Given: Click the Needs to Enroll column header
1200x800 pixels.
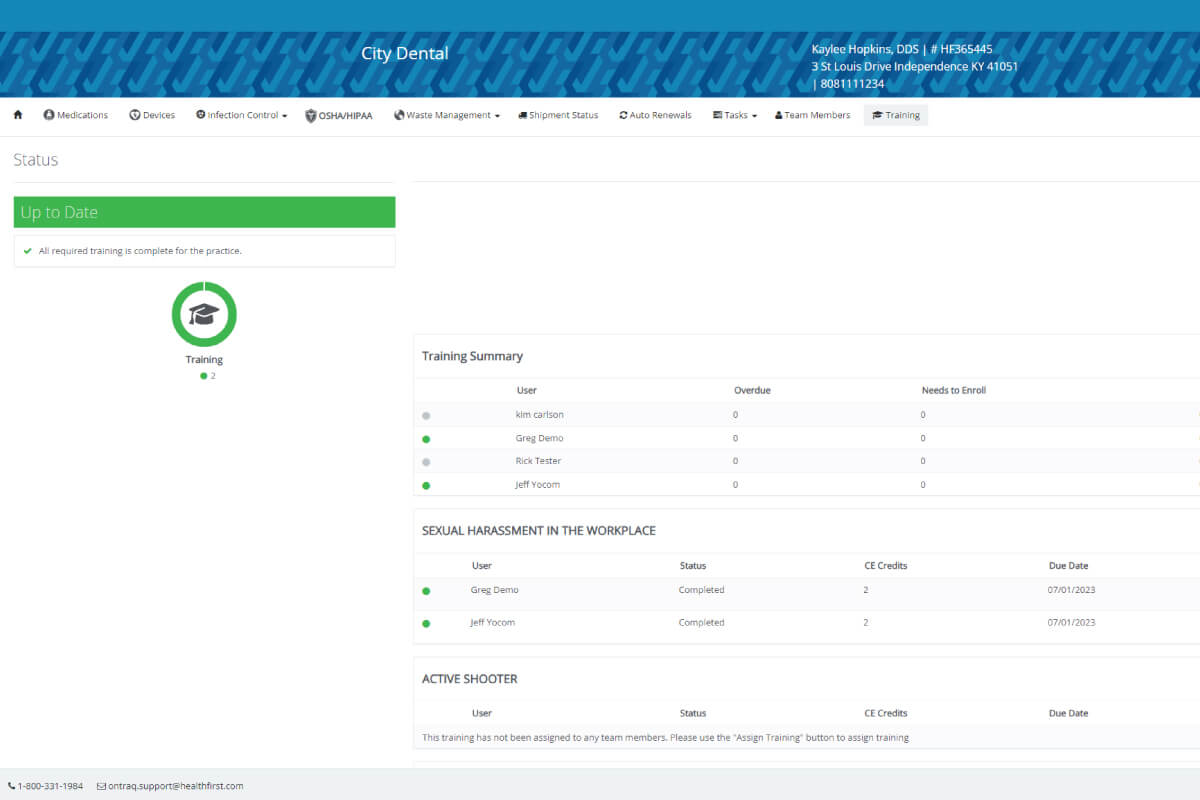Looking at the screenshot, I should 954,390.
